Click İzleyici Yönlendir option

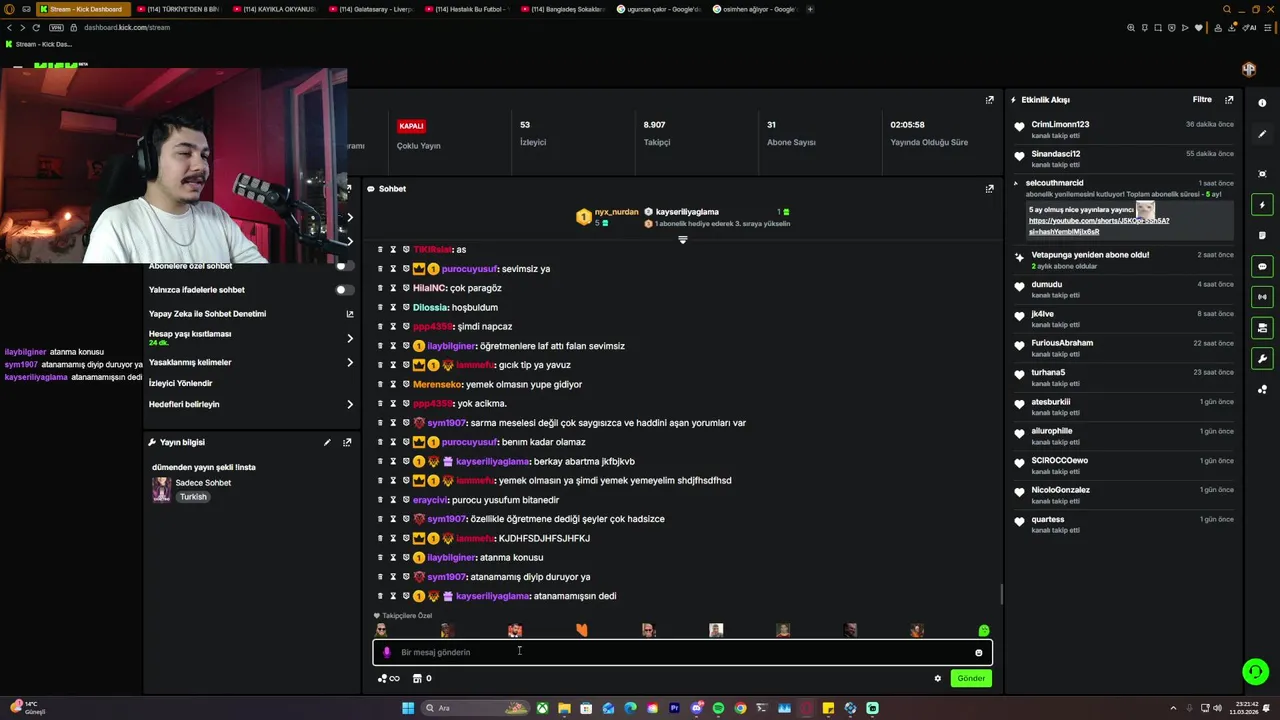180,383
